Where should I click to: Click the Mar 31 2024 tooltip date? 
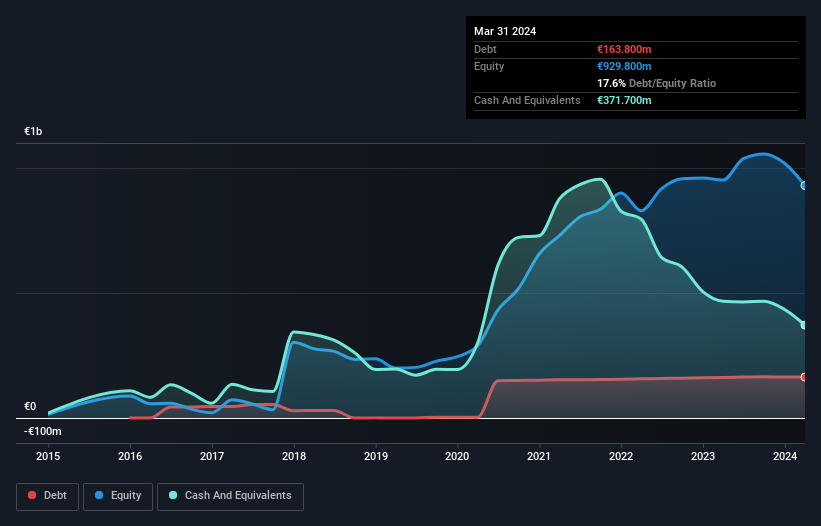pos(505,31)
